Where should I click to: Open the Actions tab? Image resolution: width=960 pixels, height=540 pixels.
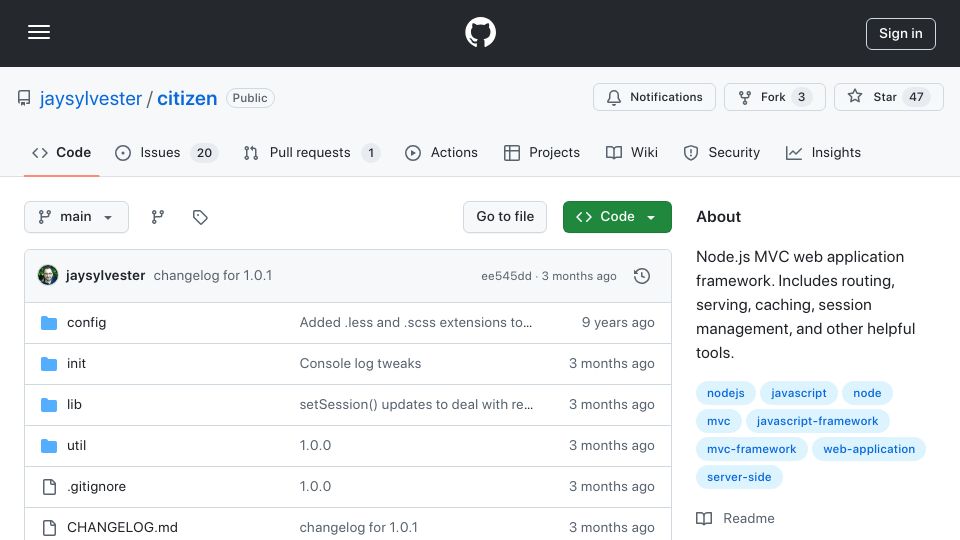pyautogui.click(x=441, y=152)
